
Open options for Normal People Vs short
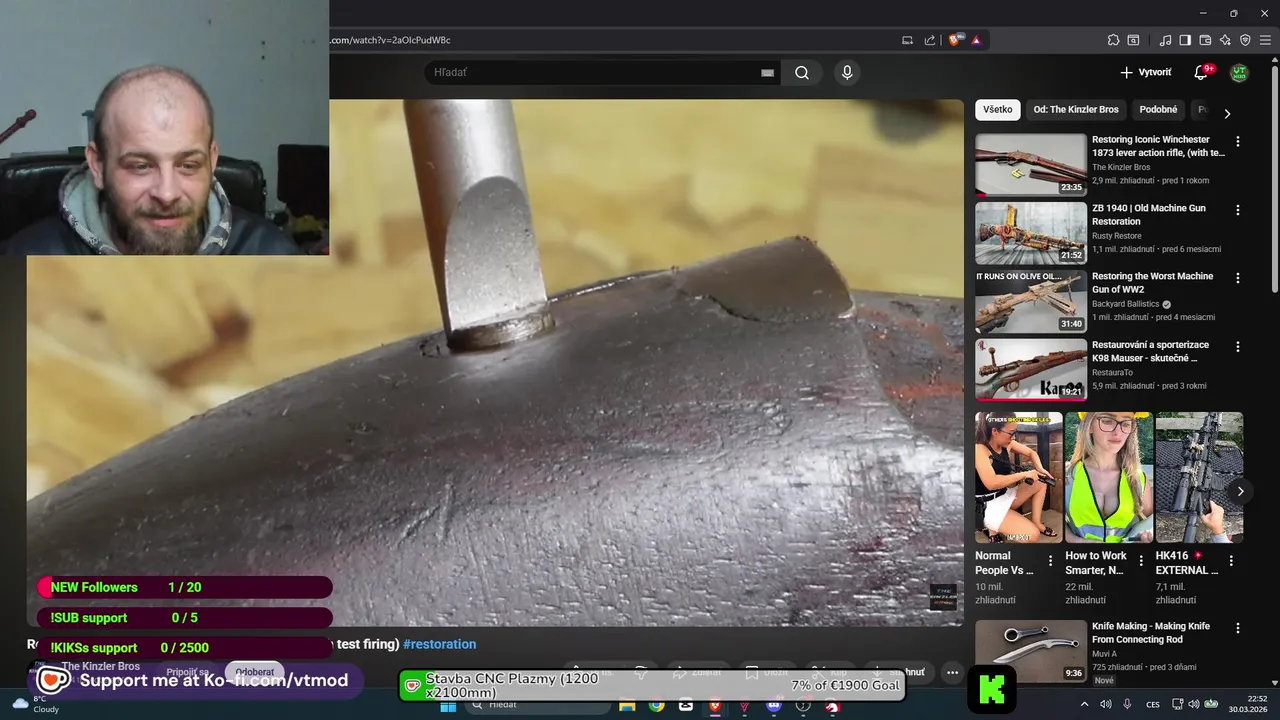(x=1050, y=561)
